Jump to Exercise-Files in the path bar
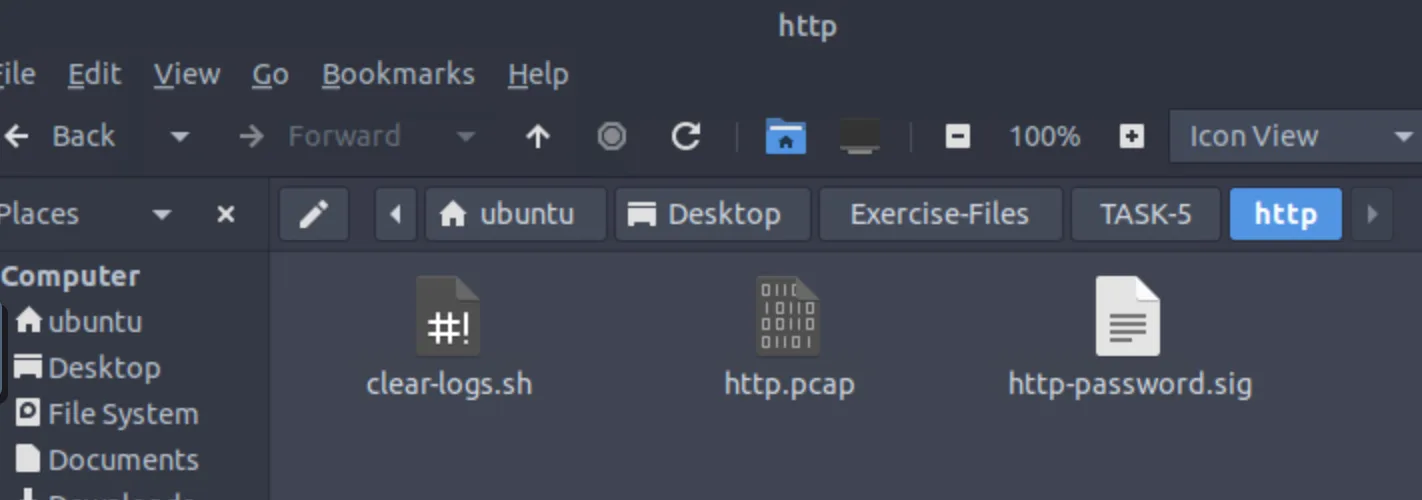Image resolution: width=1422 pixels, height=500 pixels. [x=939, y=214]
